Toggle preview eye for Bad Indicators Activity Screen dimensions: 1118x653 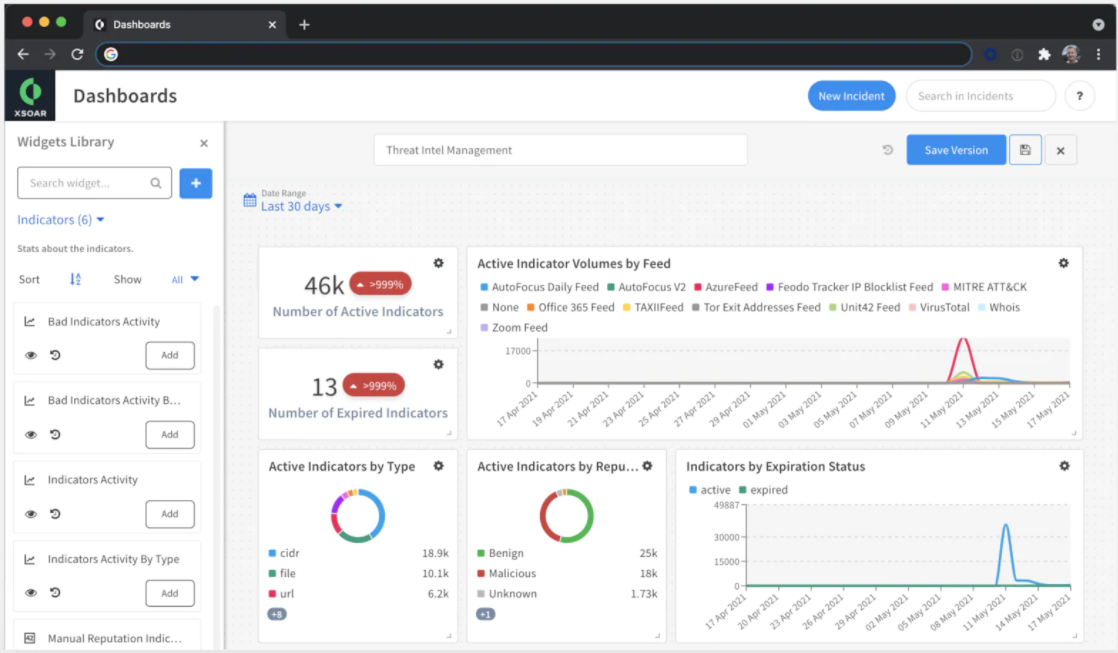click(31, 355)
